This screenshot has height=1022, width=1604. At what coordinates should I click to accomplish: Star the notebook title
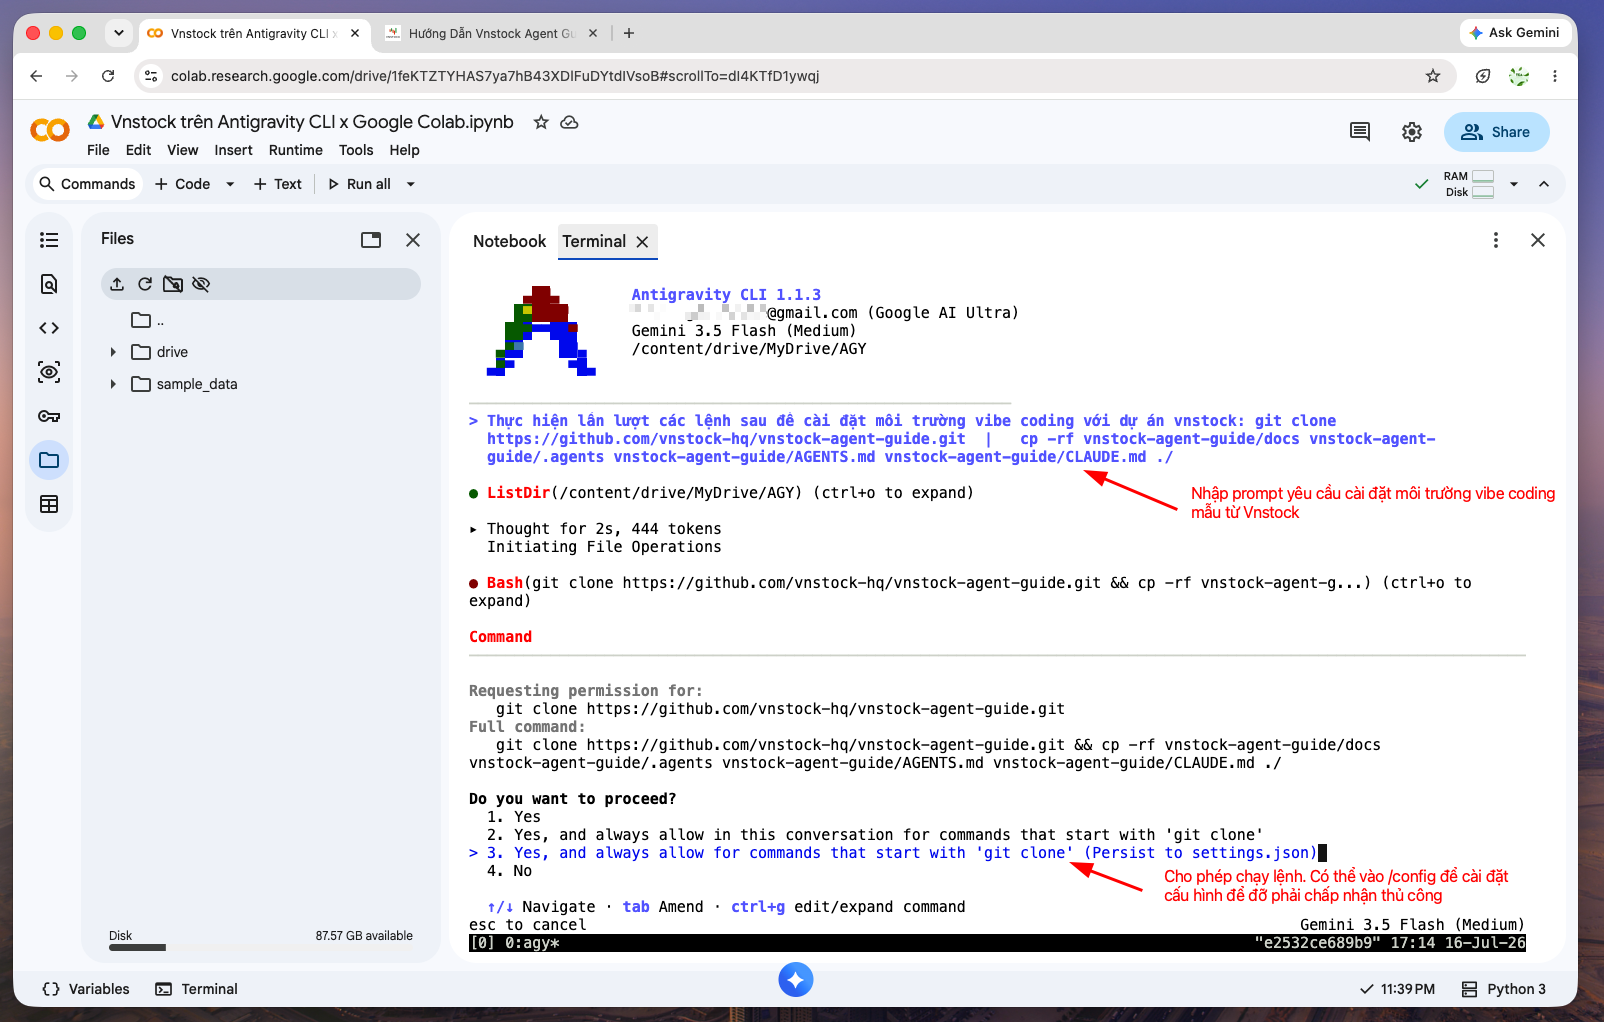[x=541, y=122]
